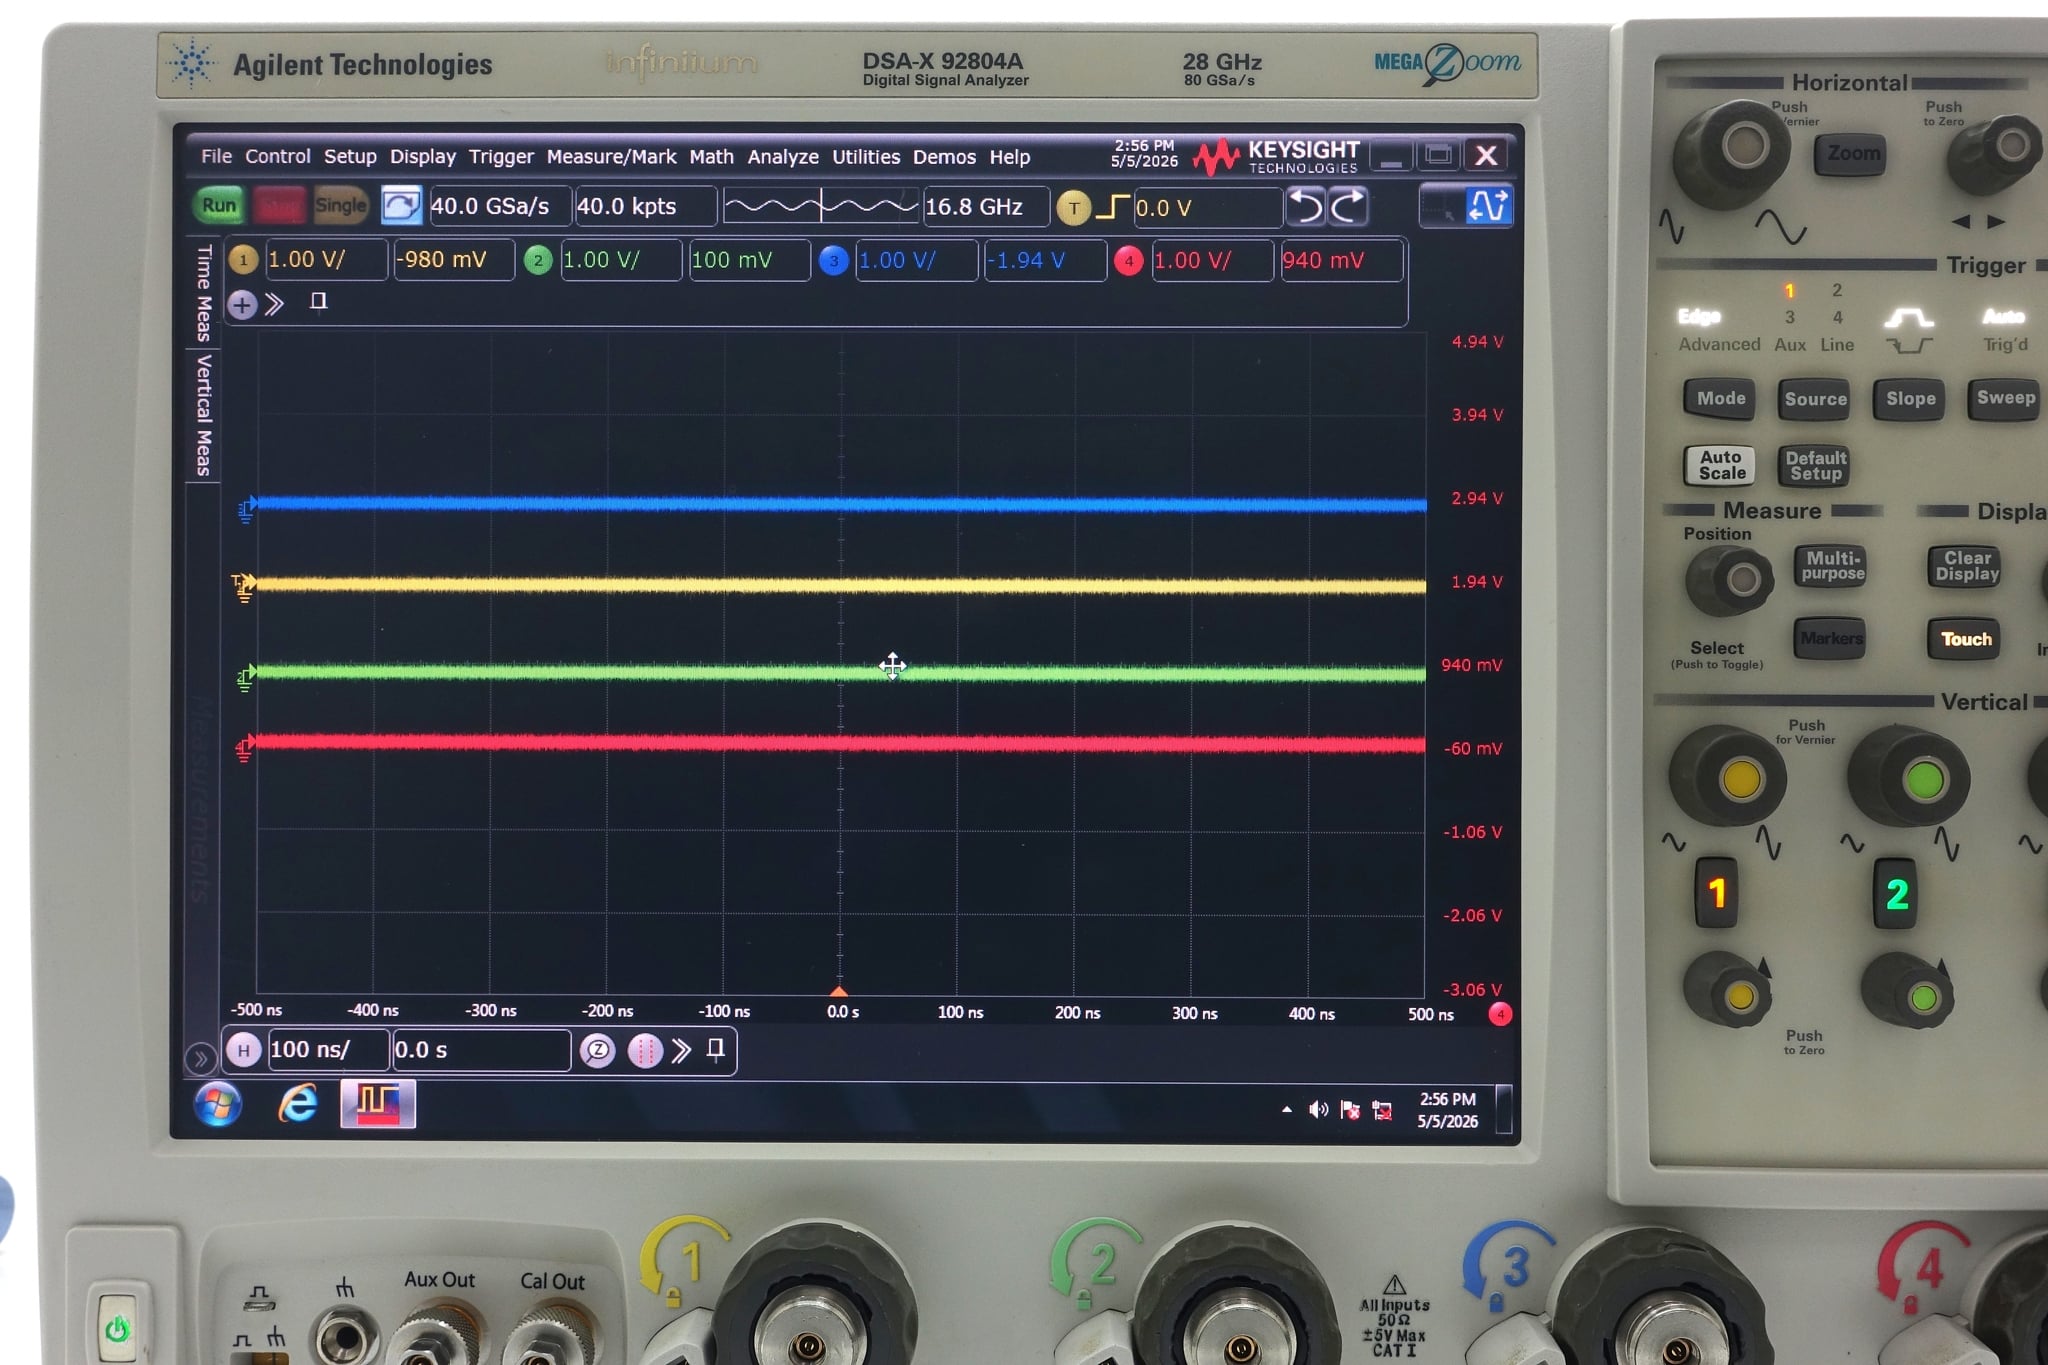Open the Control menu
The width and height of the screenshot is (2048, 1365).
(278, 156)
